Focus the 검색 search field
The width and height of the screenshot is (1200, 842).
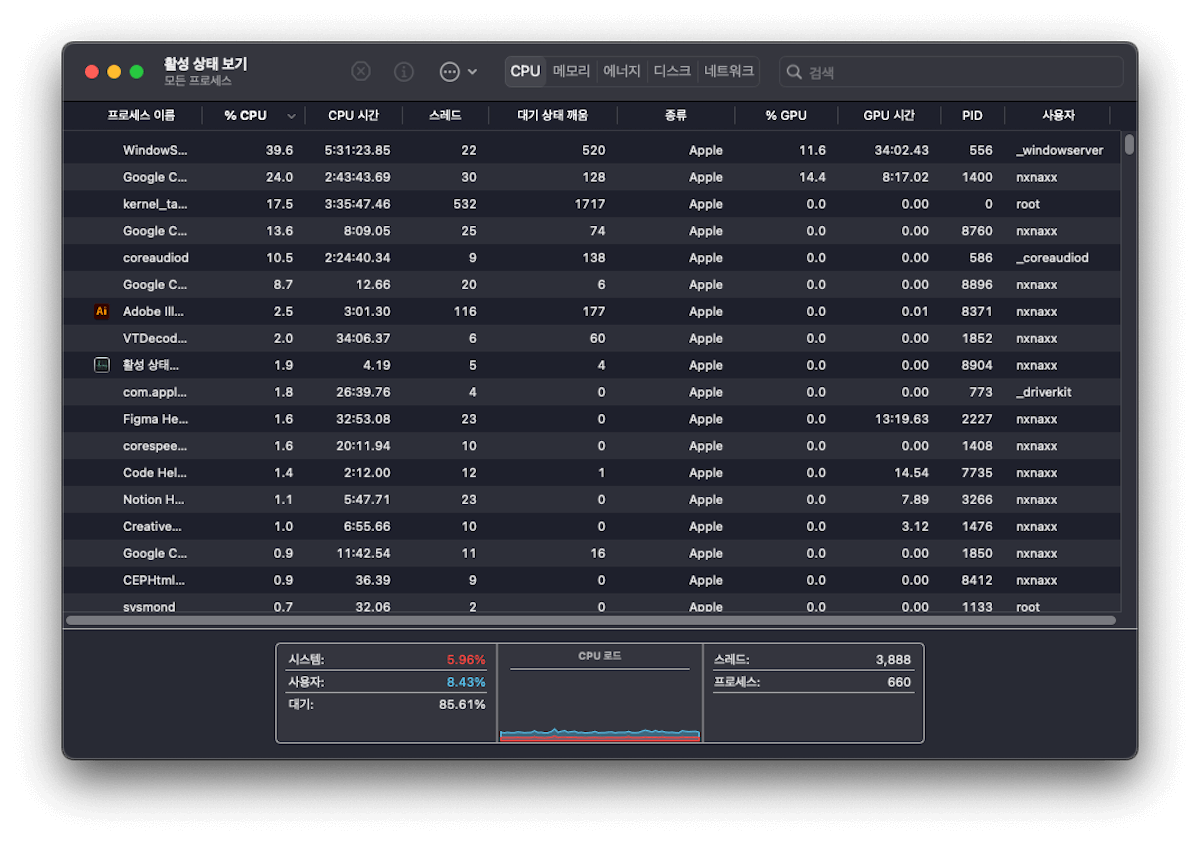(951, 72)
